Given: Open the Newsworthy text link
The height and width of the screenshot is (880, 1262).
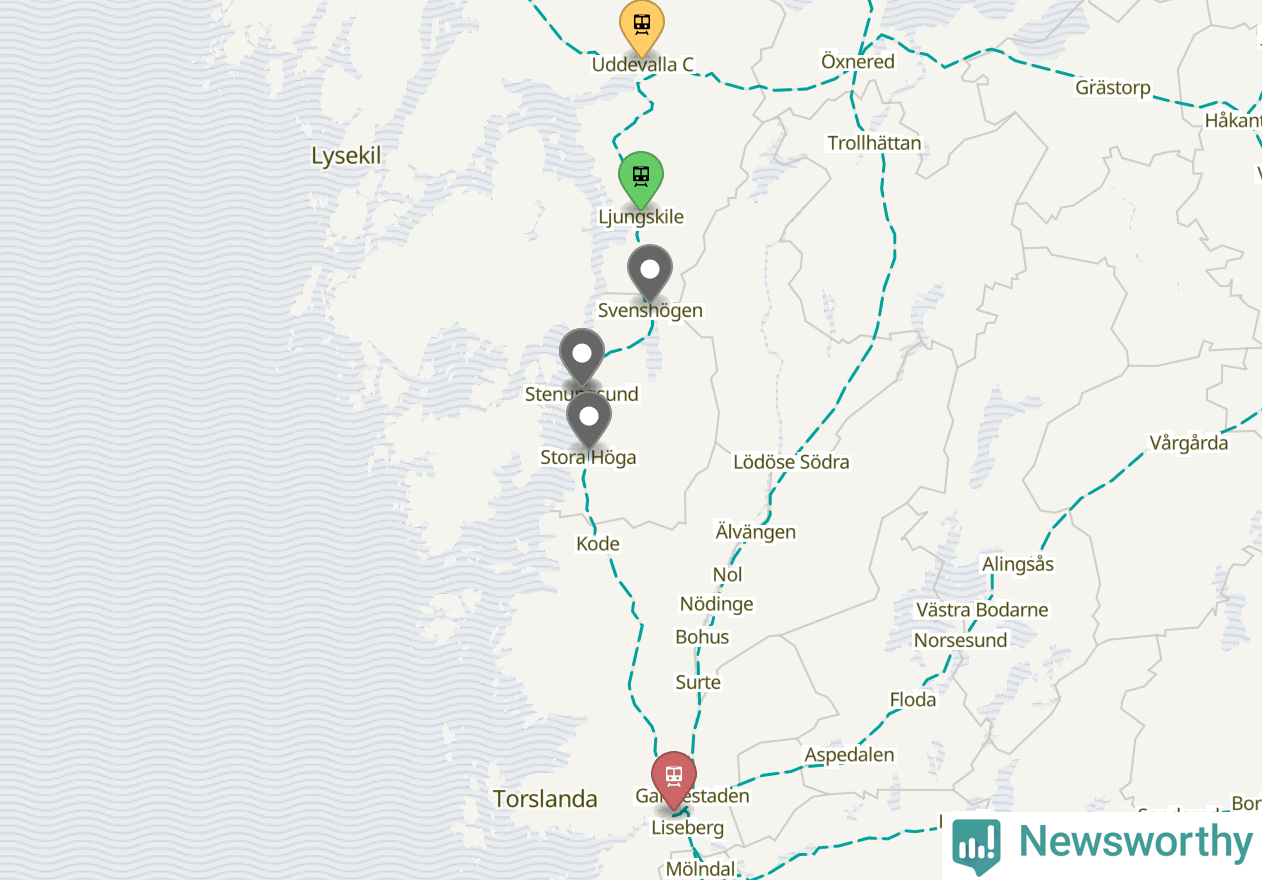Looking at the screenshot, I should pyautogui.click(x=1135, y=842).
